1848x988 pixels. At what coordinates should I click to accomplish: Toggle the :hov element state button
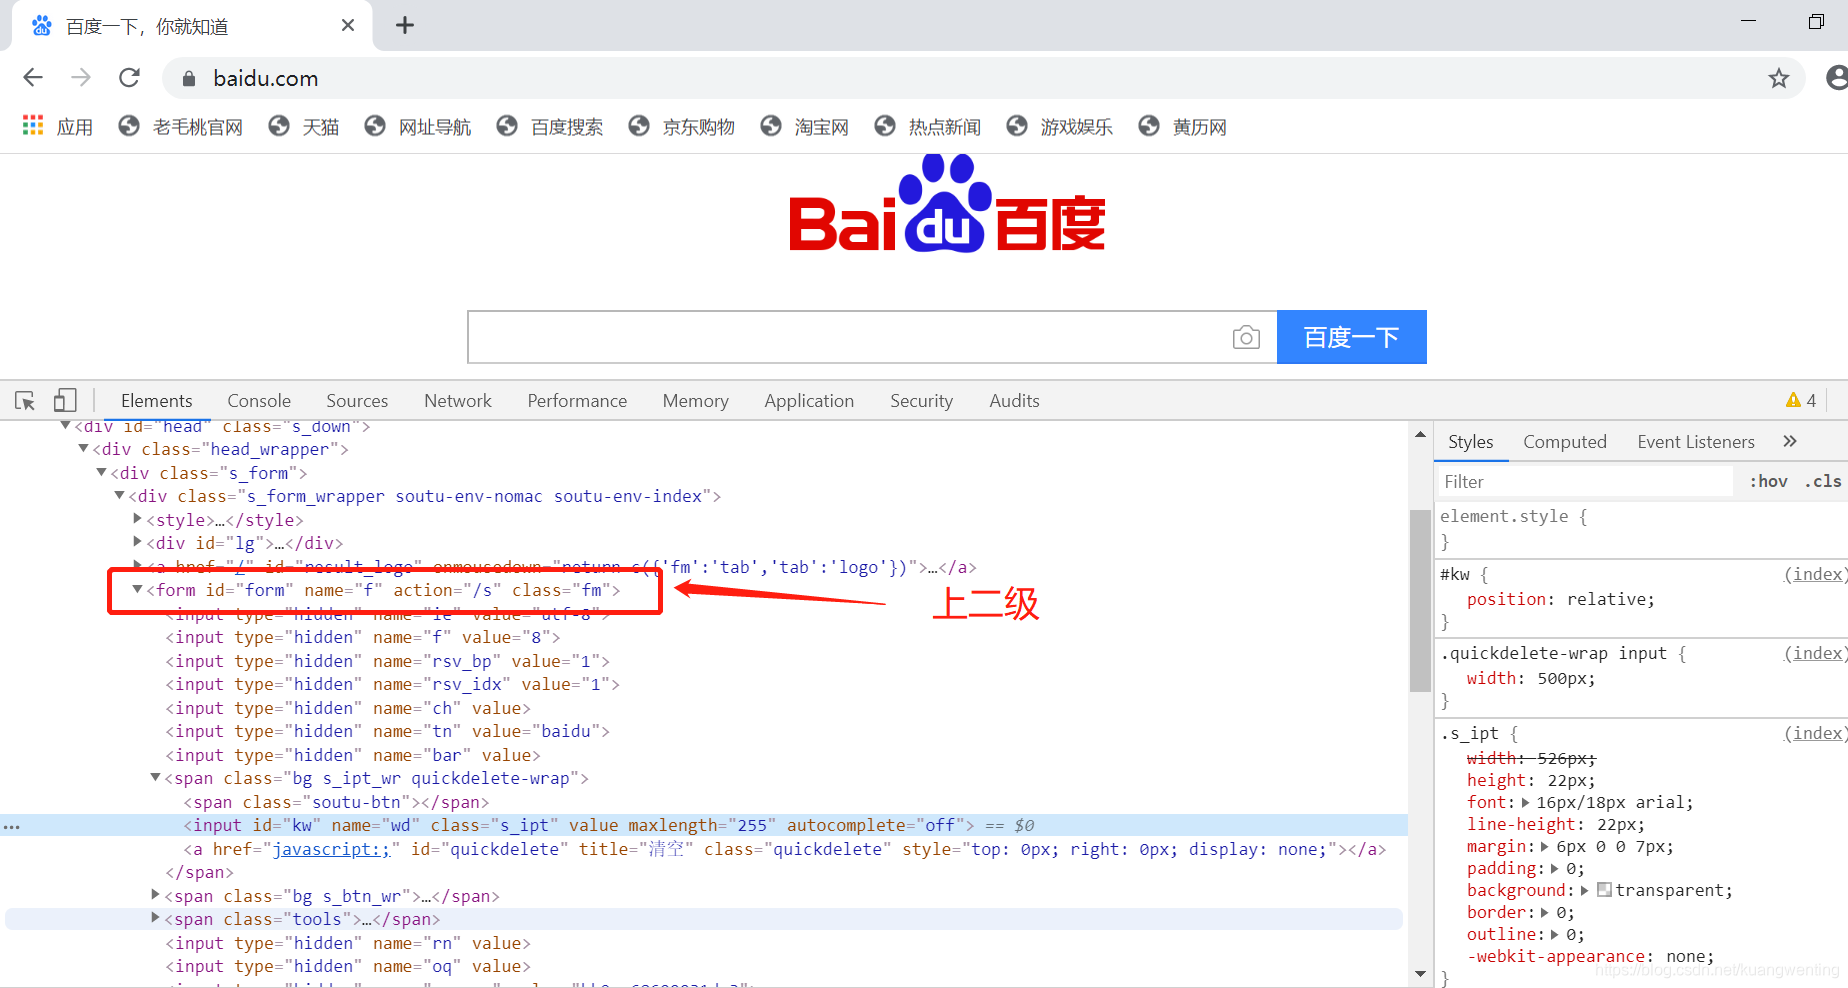click(1768, 482)
